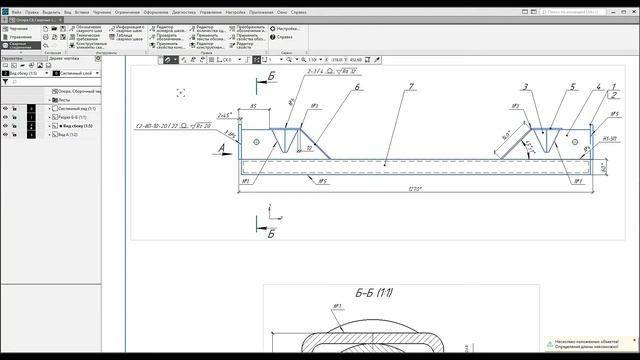Open Технические требования tool
Screen dimensions: 640x360
[x=86, y=37]
